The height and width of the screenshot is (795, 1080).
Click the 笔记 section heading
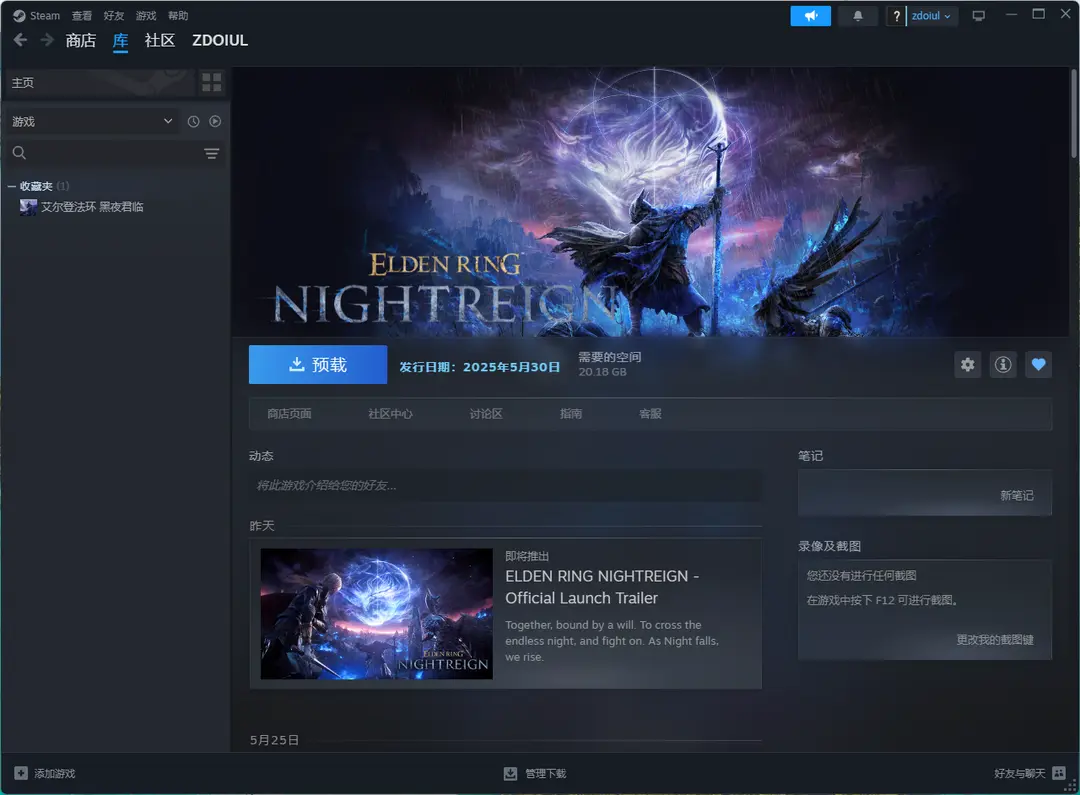pyautogui.click(x=810, y=456)
